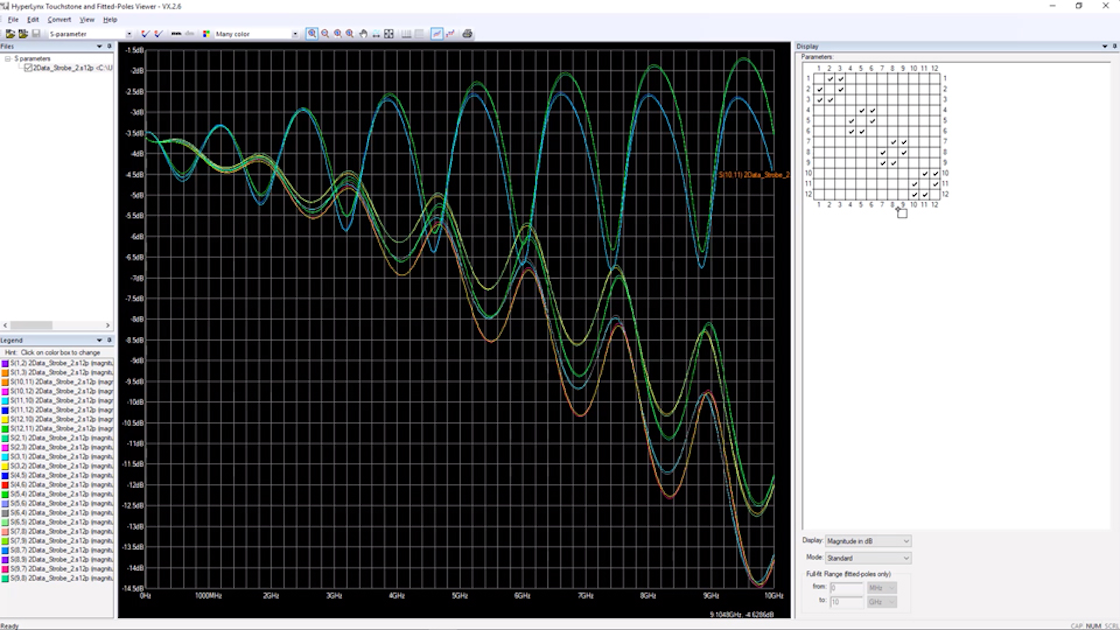1120x630 pixels.
Task: Collapse the S parameters tree node
Action: click(8, 59)
